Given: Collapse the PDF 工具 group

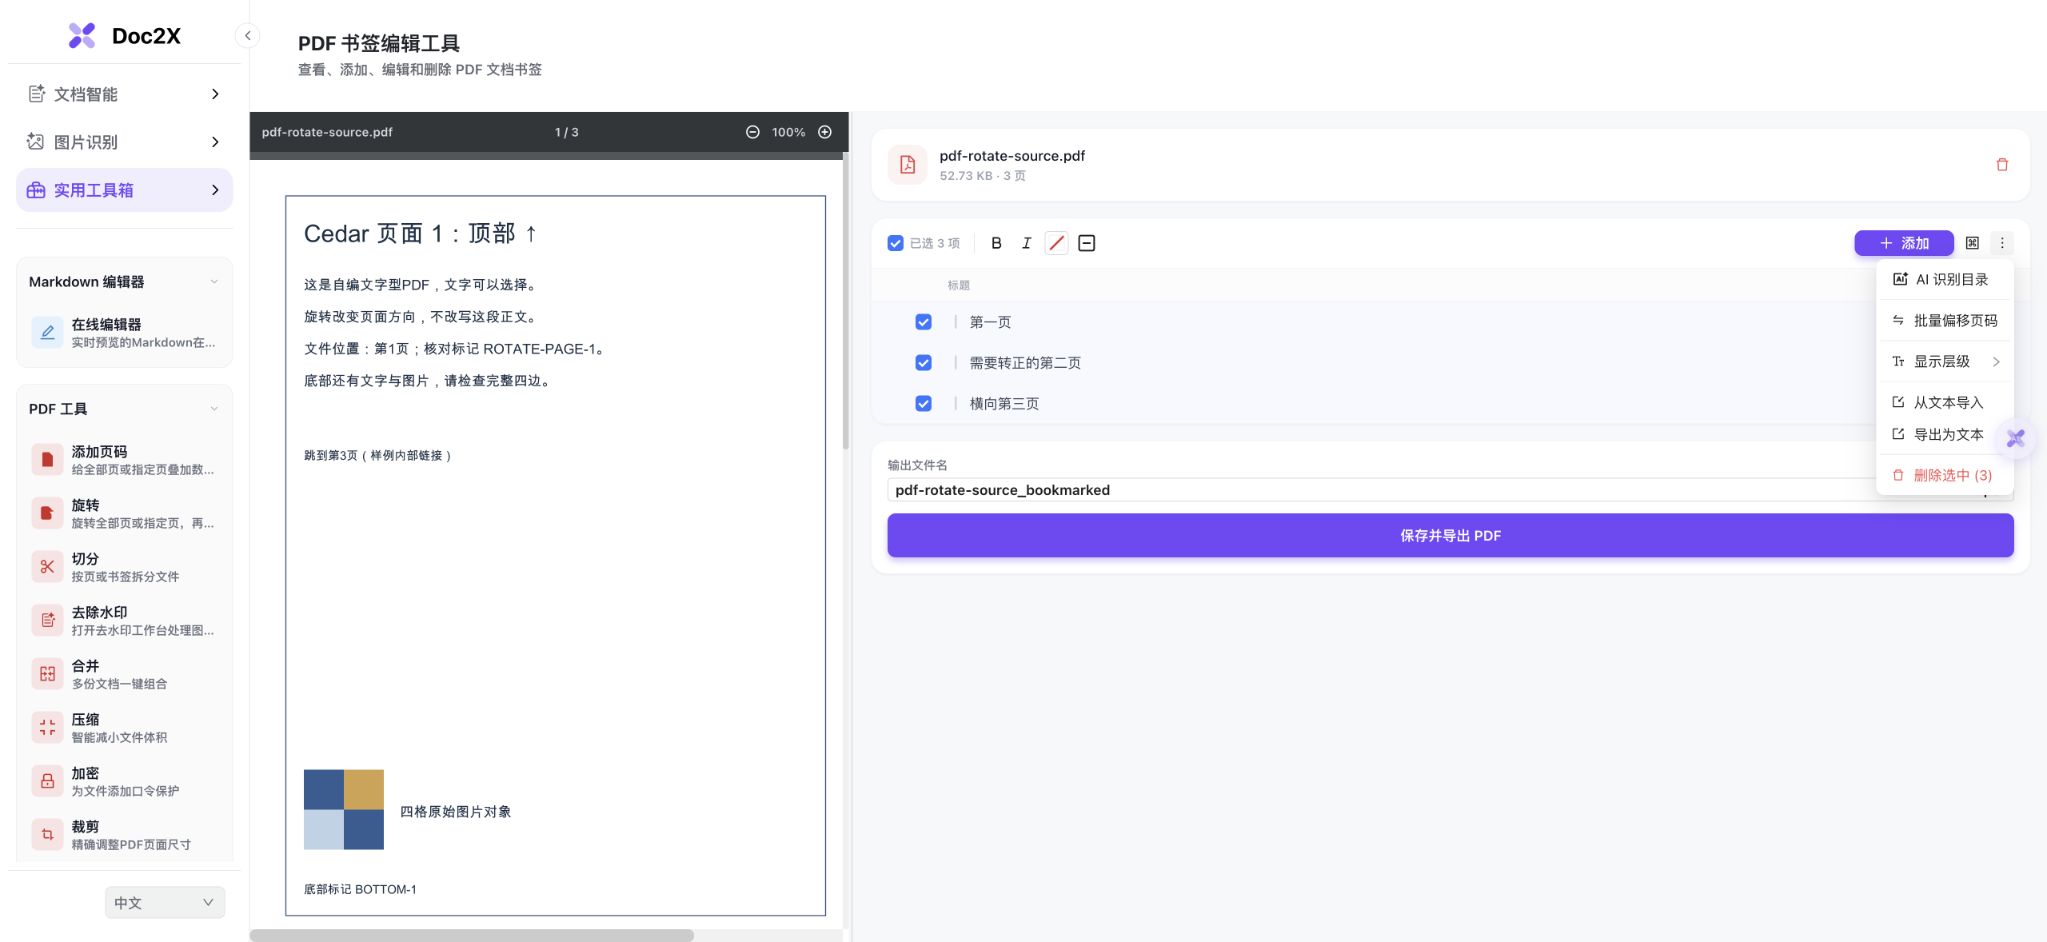Looking at the screenshot, I should coord(214,409).
